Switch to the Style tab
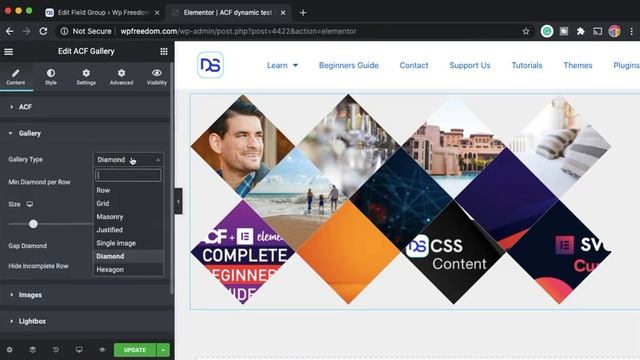Image resolution: width=640 pixels, height=360 pixels. click(51, 77)
